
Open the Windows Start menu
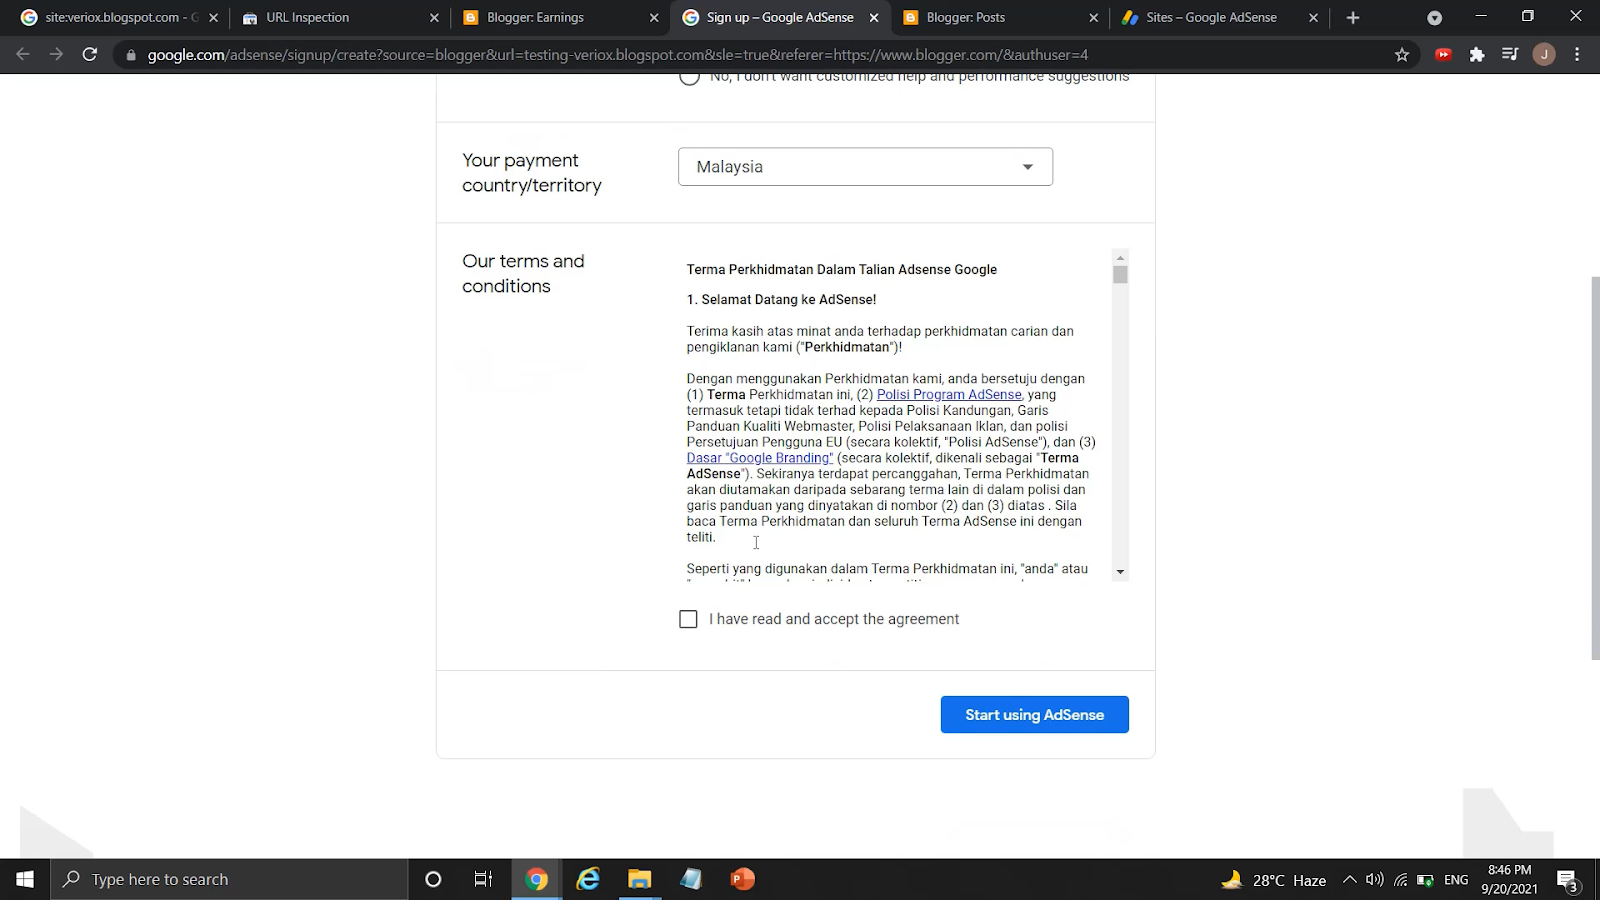click(x=25, y=879)
